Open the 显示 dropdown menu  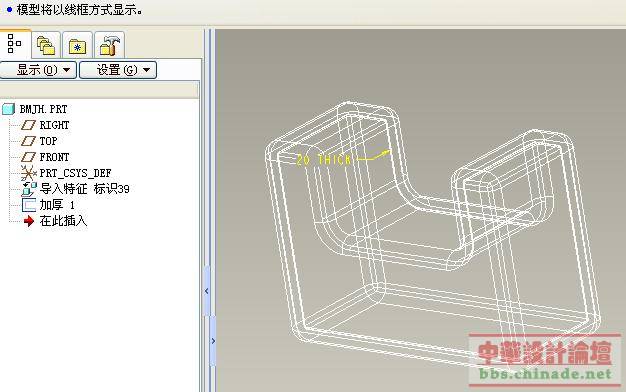pyautogui.click(x=38, y=70)
